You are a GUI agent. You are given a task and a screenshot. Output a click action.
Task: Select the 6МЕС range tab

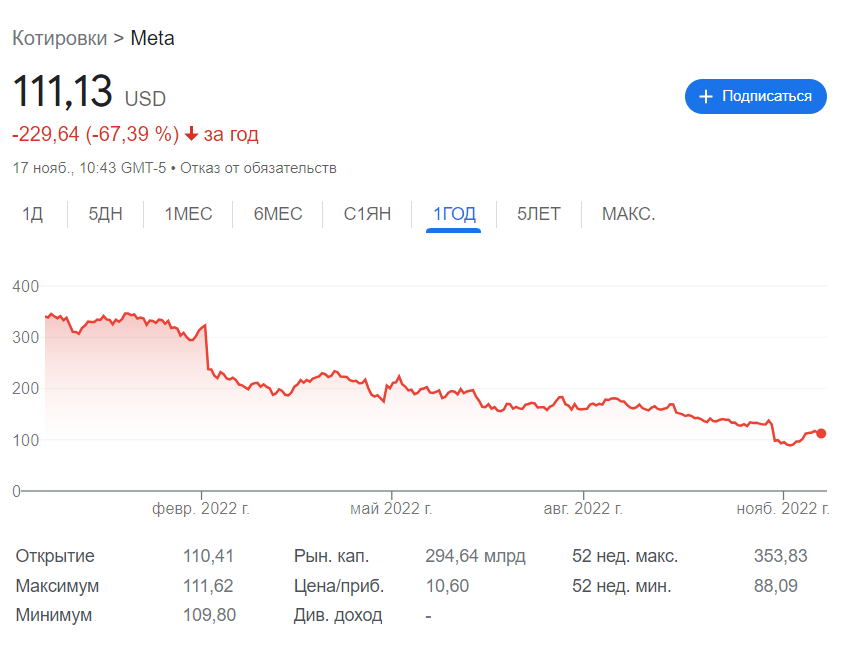point(278,214)
